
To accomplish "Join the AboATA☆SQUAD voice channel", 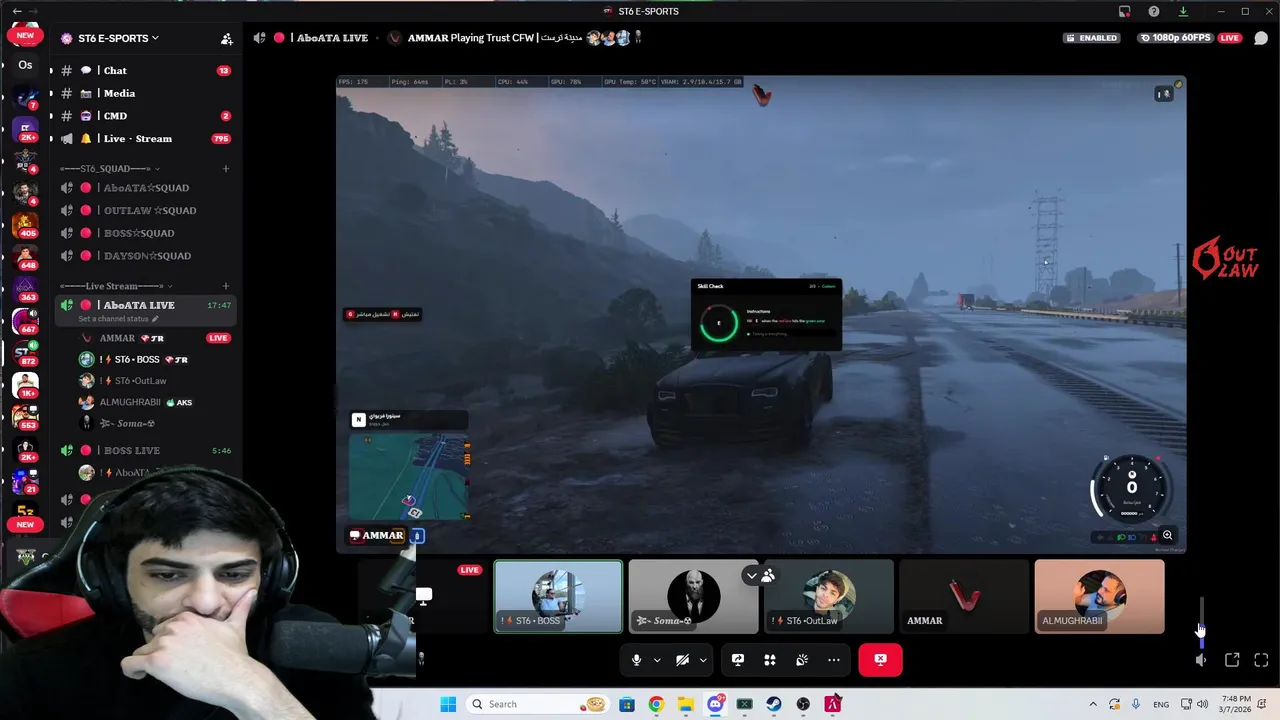I will [x=147, y=188].
